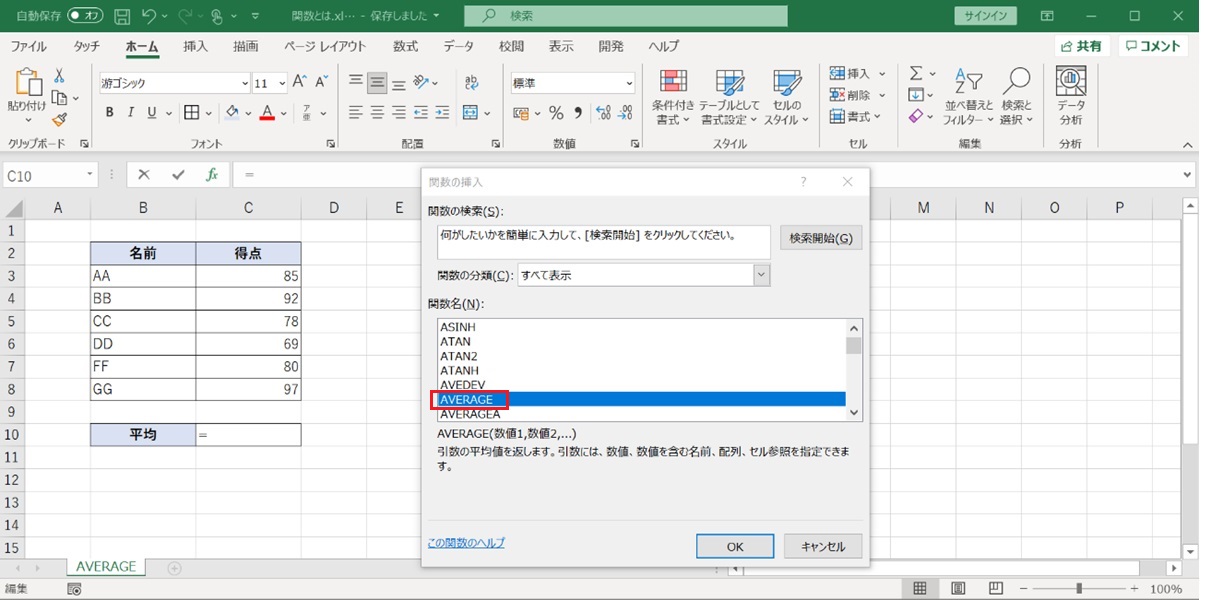Open the 数式 ribbon tab
Screen dimensions: 1224x604
(405, 46)
